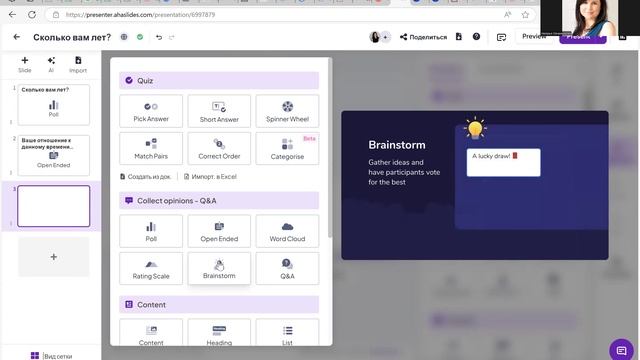
Task: Open the globe language icon by title
Action: click(x=124, y=37)
